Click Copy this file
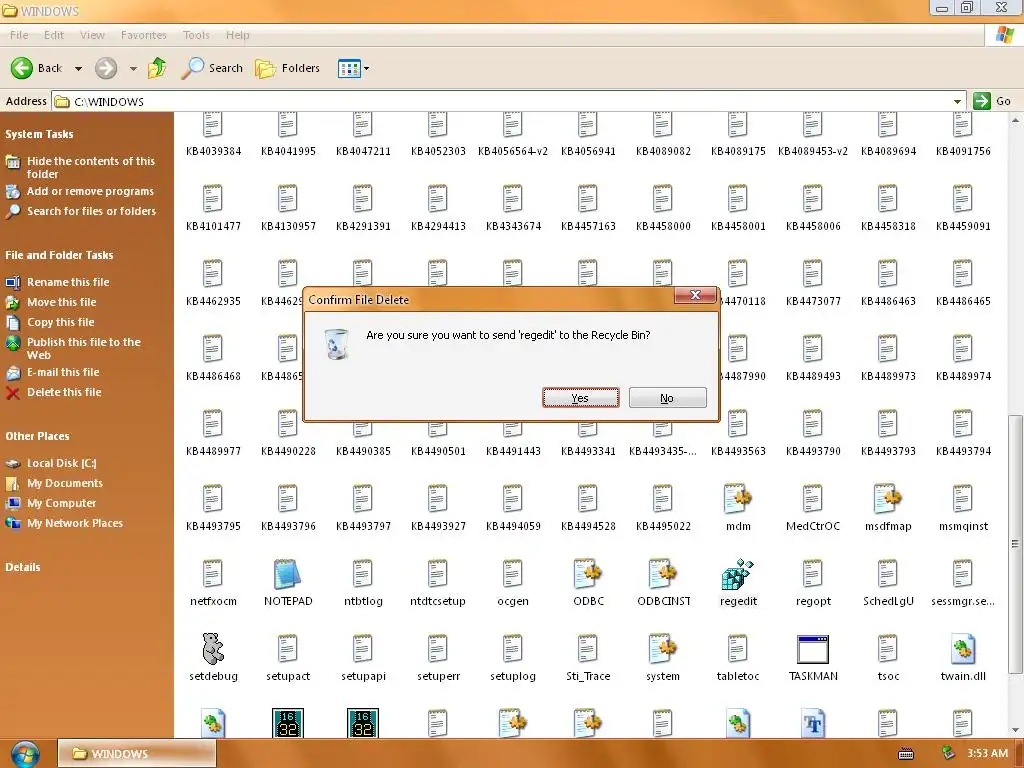Viewport: 1024px width, 768px height. click(60, 322)
